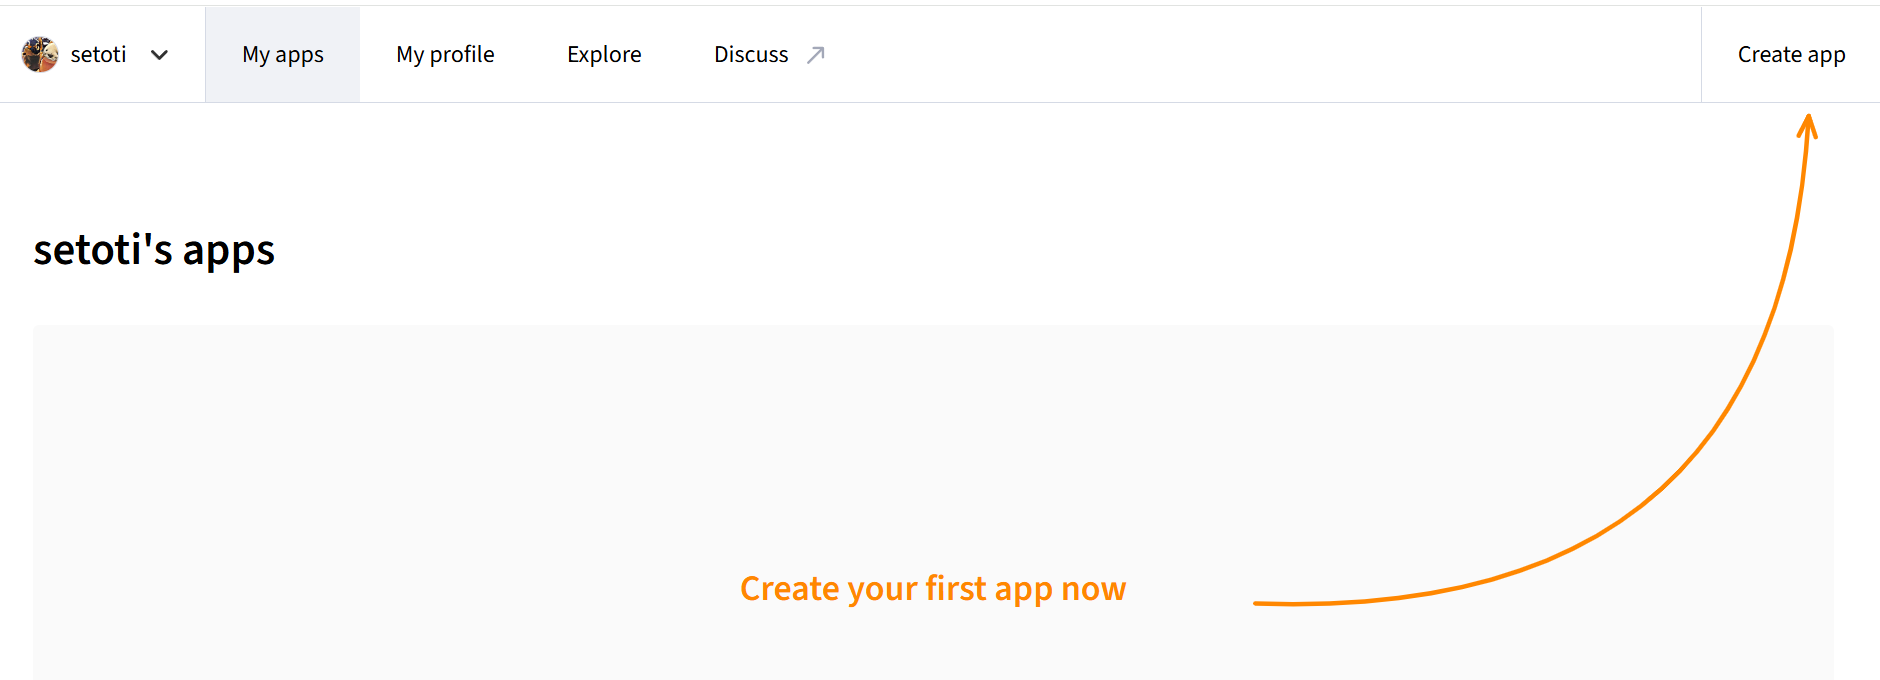The image size is (1880, 680).
Task: Switch to the My profile tab
Action: pos(445,54)
